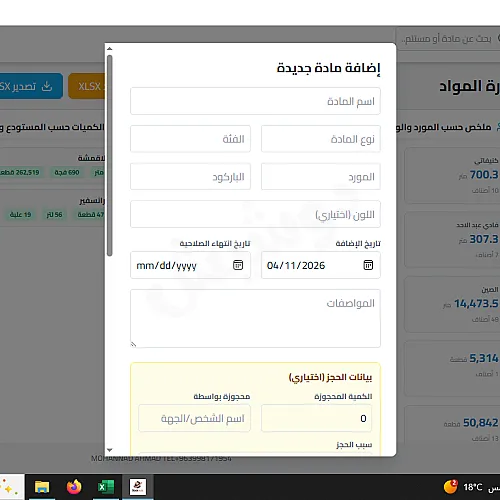The width and height of the screenshot is (500, 500).
Task: Click the نوع المادة input field
Action: point(321,139)
